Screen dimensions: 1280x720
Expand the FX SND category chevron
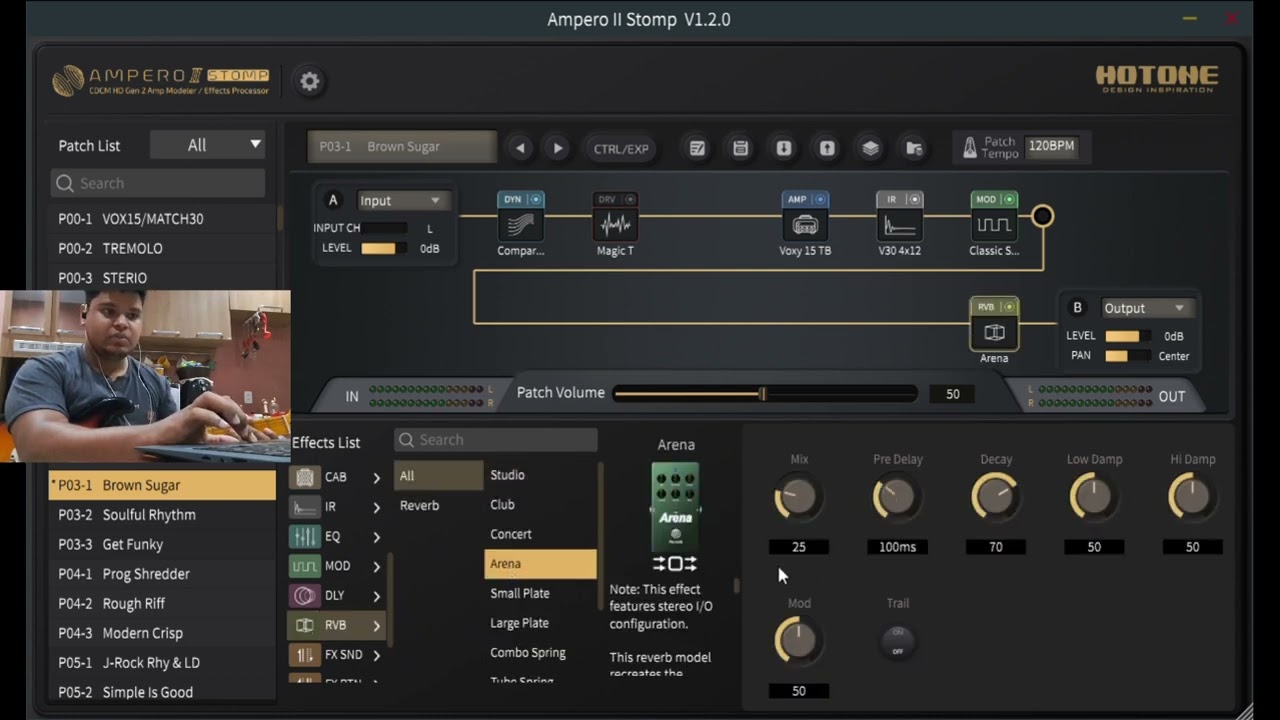[x=376, y=655]
